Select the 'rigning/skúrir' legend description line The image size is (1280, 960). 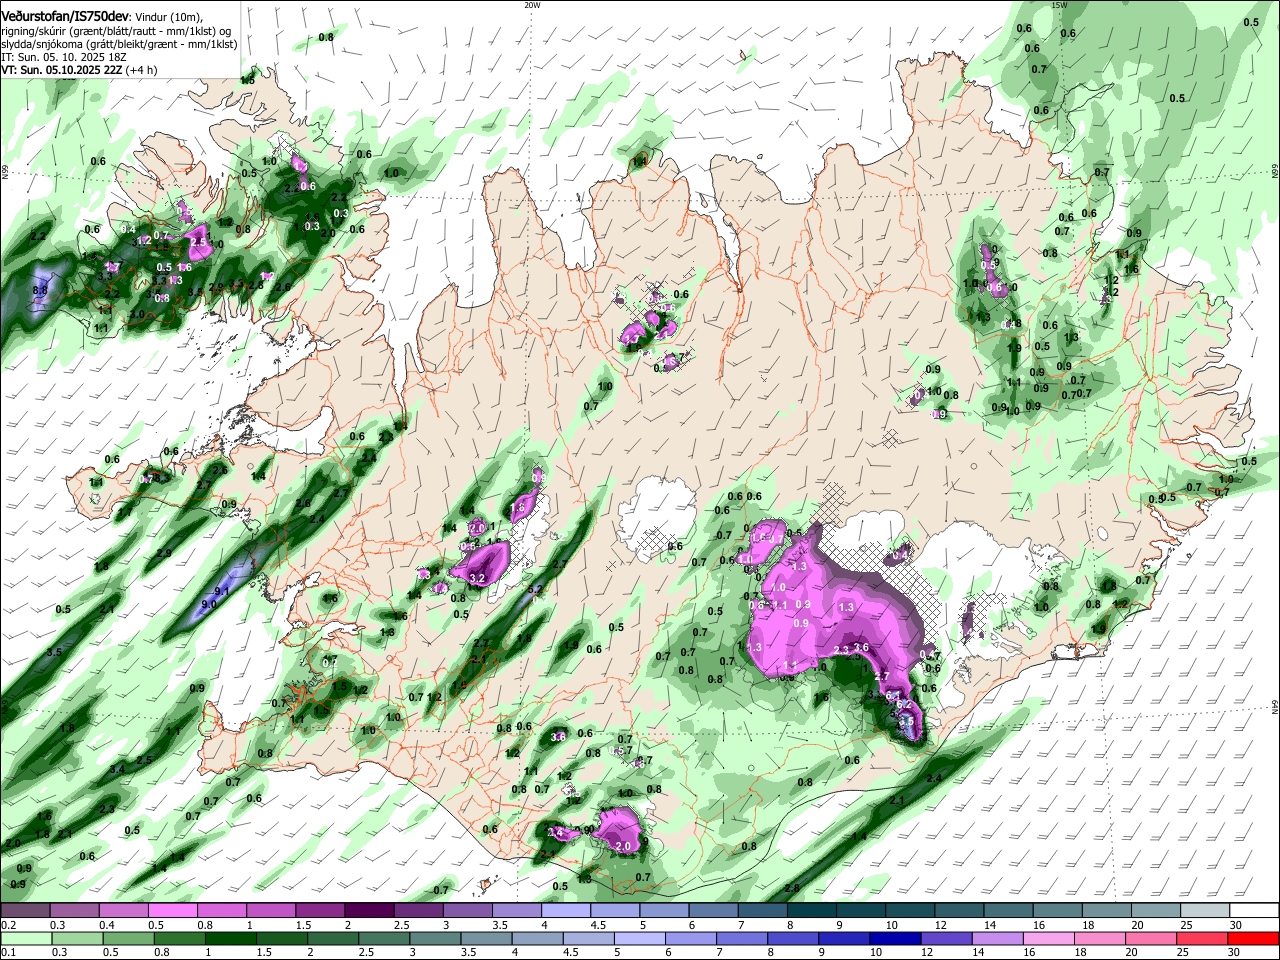116,31
